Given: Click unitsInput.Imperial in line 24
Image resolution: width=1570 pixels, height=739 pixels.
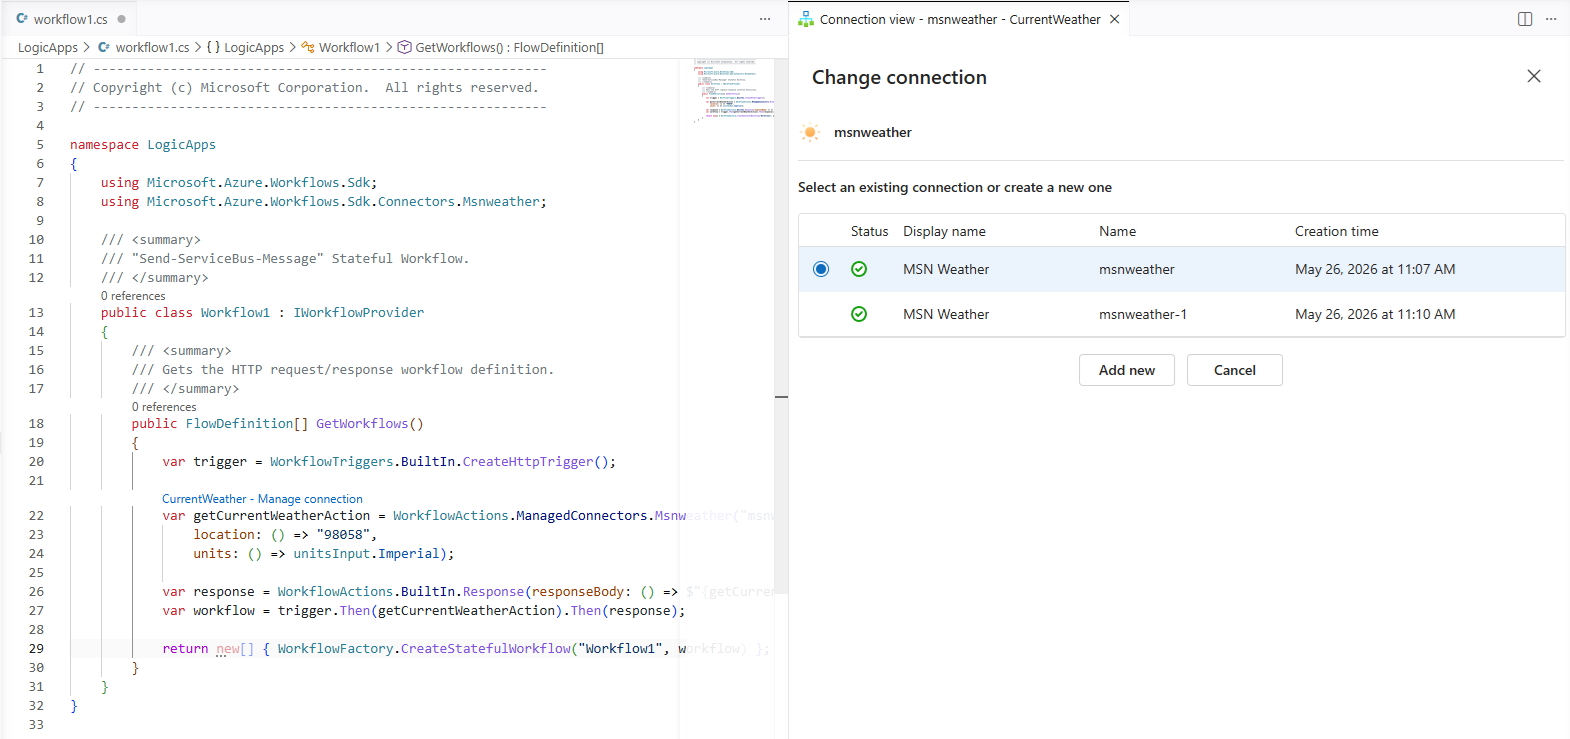Looking at the screenshot, I should [x=366, y=553].
